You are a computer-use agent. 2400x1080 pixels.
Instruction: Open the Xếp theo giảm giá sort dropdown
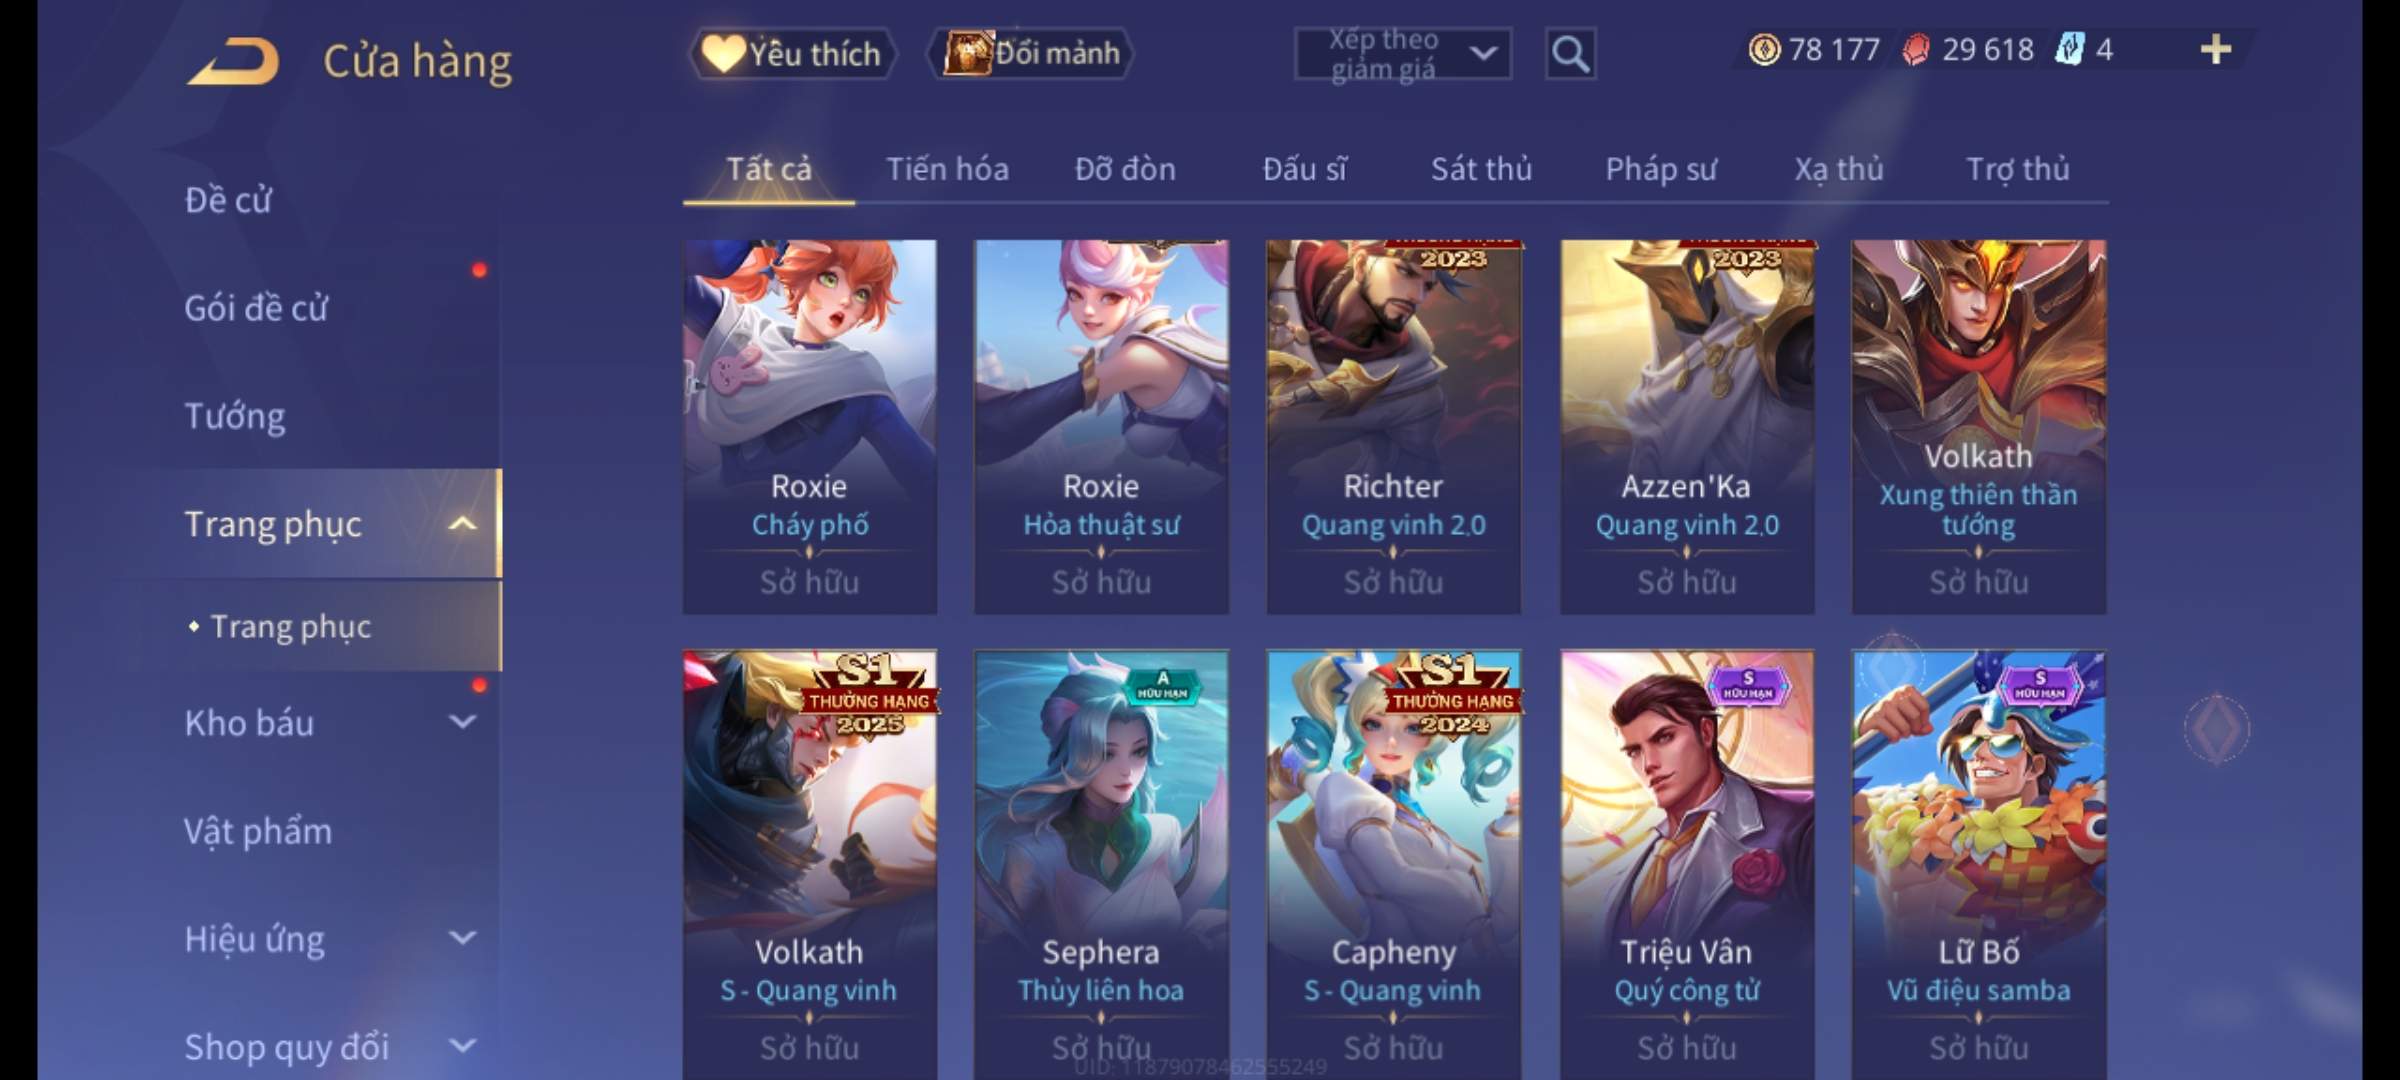[x=1402, y=54]
